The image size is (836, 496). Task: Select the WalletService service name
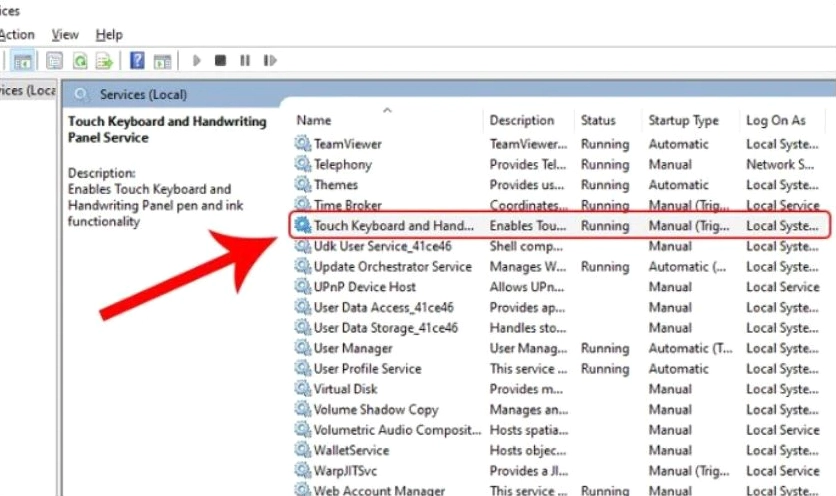coord(351,450)
